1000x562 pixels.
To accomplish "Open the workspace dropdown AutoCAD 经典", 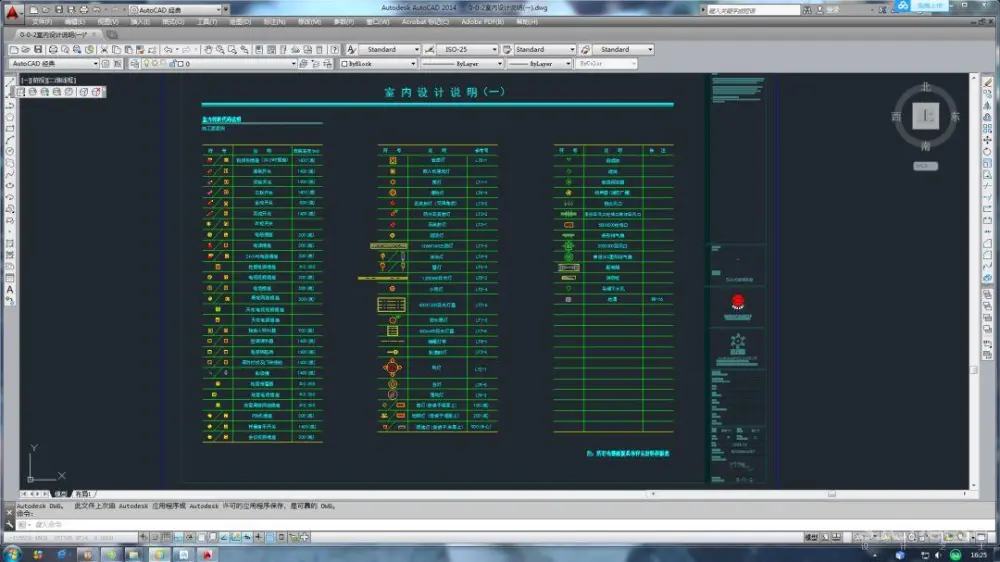I will 62,64.
